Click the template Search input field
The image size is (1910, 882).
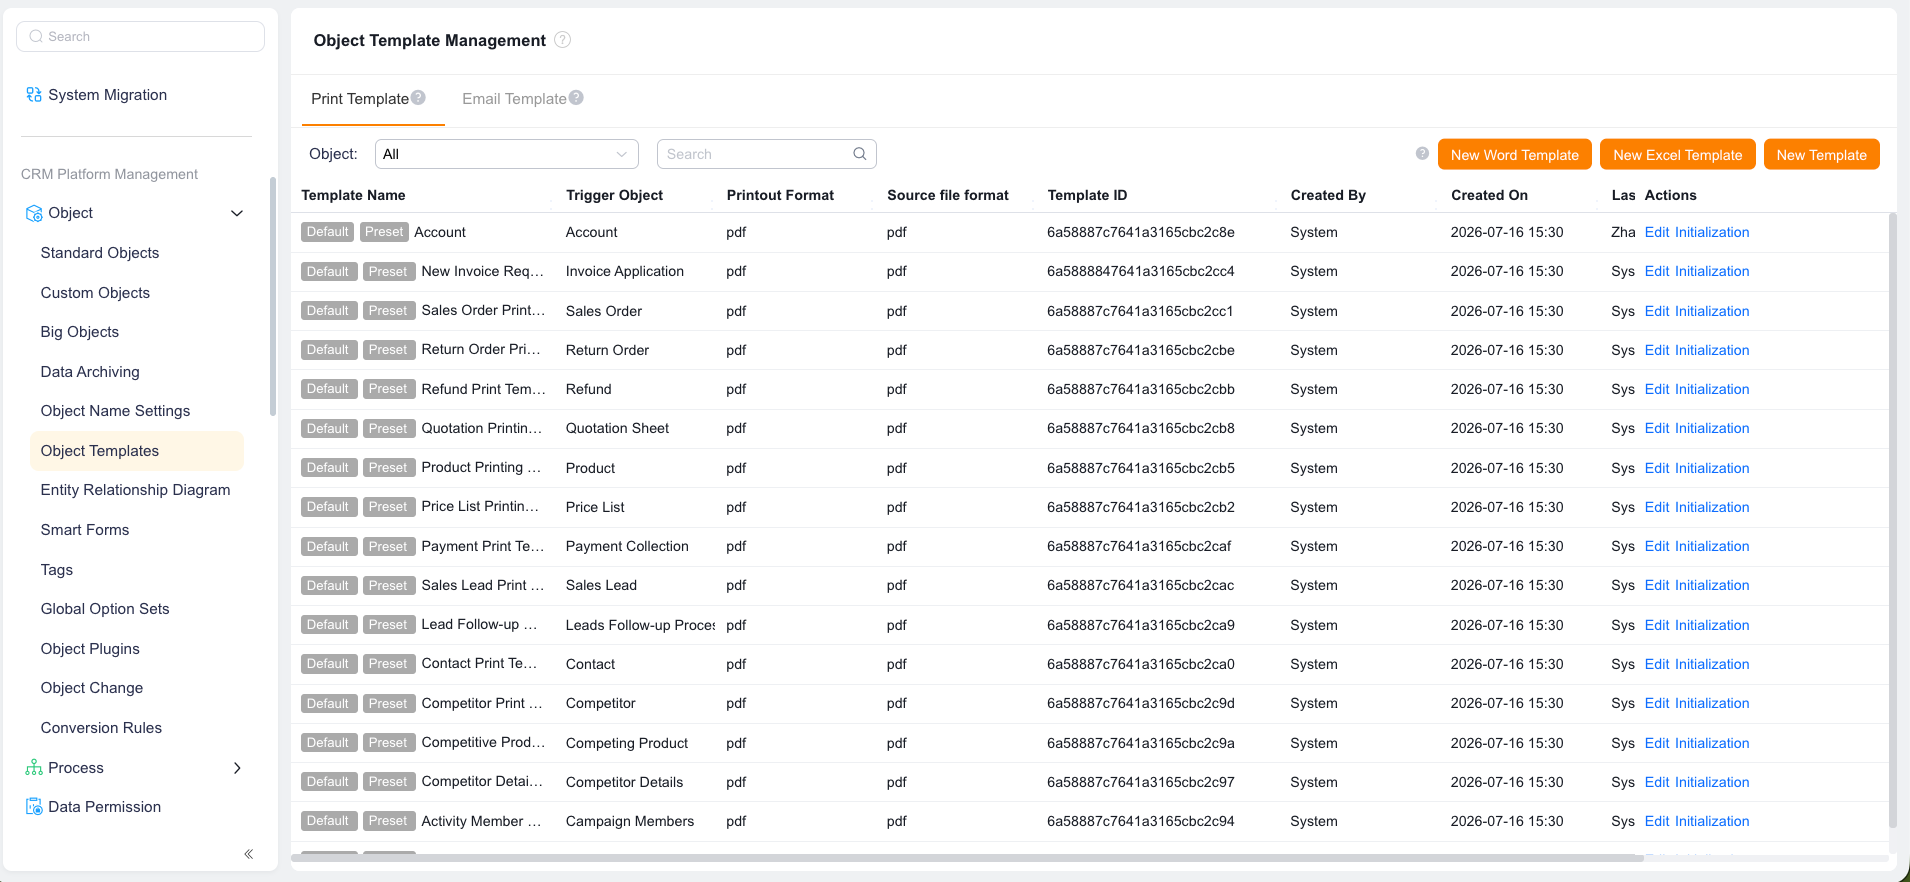(767, 154)
